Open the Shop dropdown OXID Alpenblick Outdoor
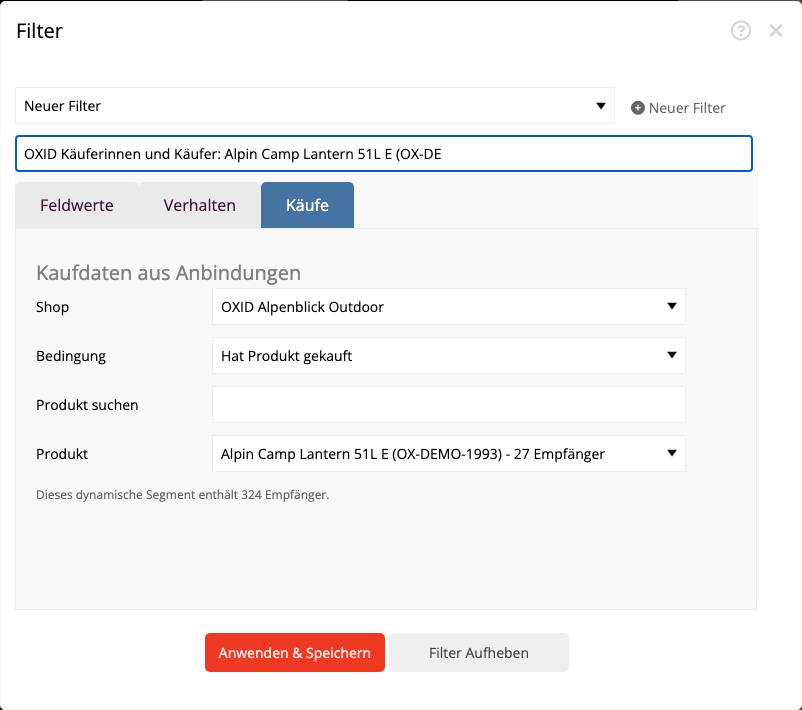The height and width of the screenshot is (710, 802). click(449, 306)
